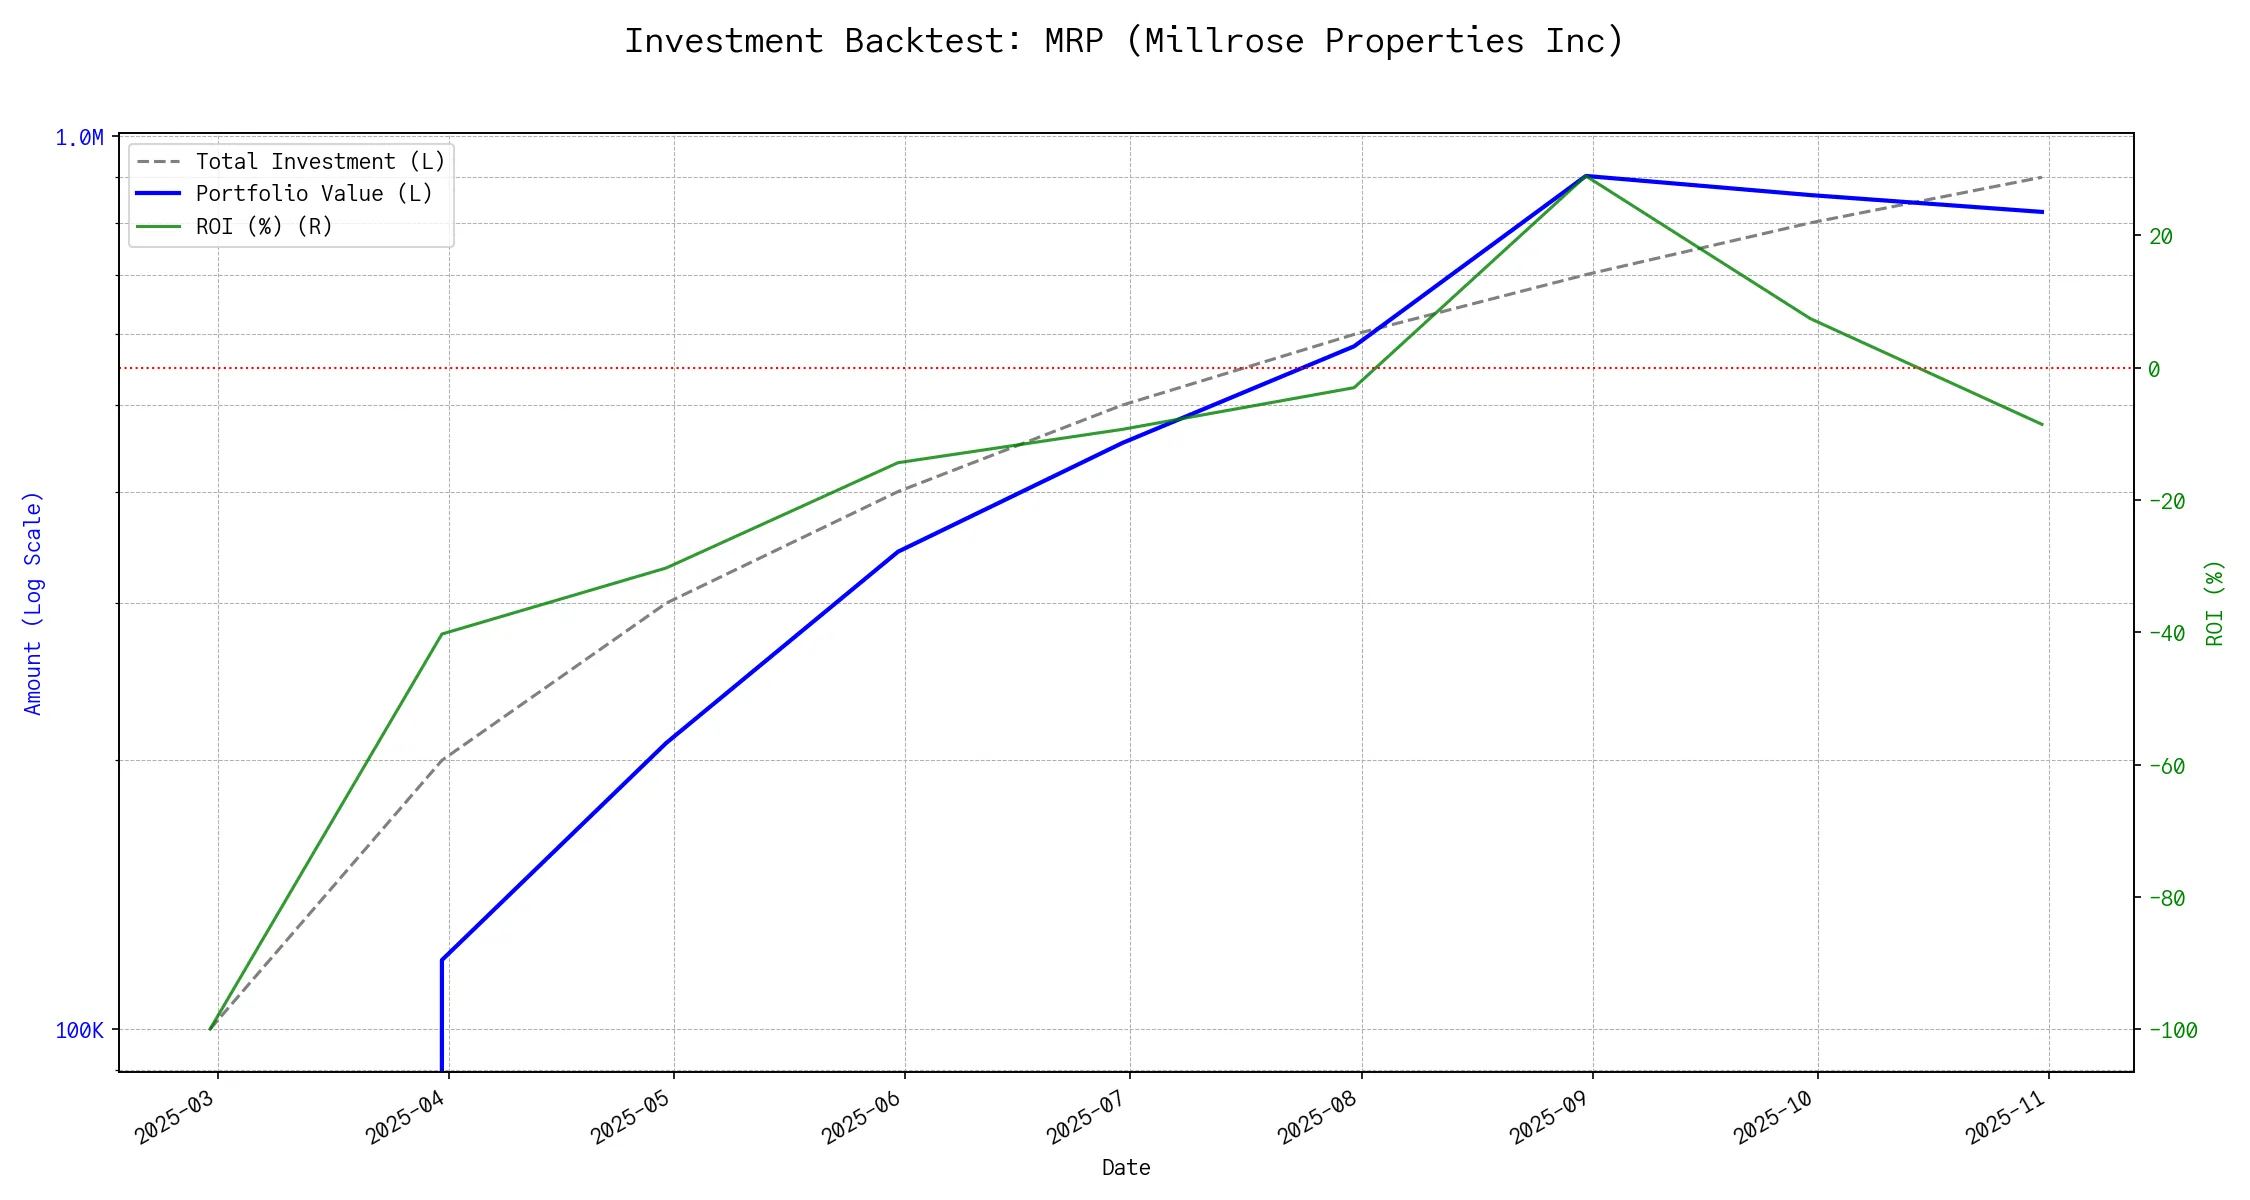
Task: Click the green ROI legend line sample
Action: (x=158, y=227)
